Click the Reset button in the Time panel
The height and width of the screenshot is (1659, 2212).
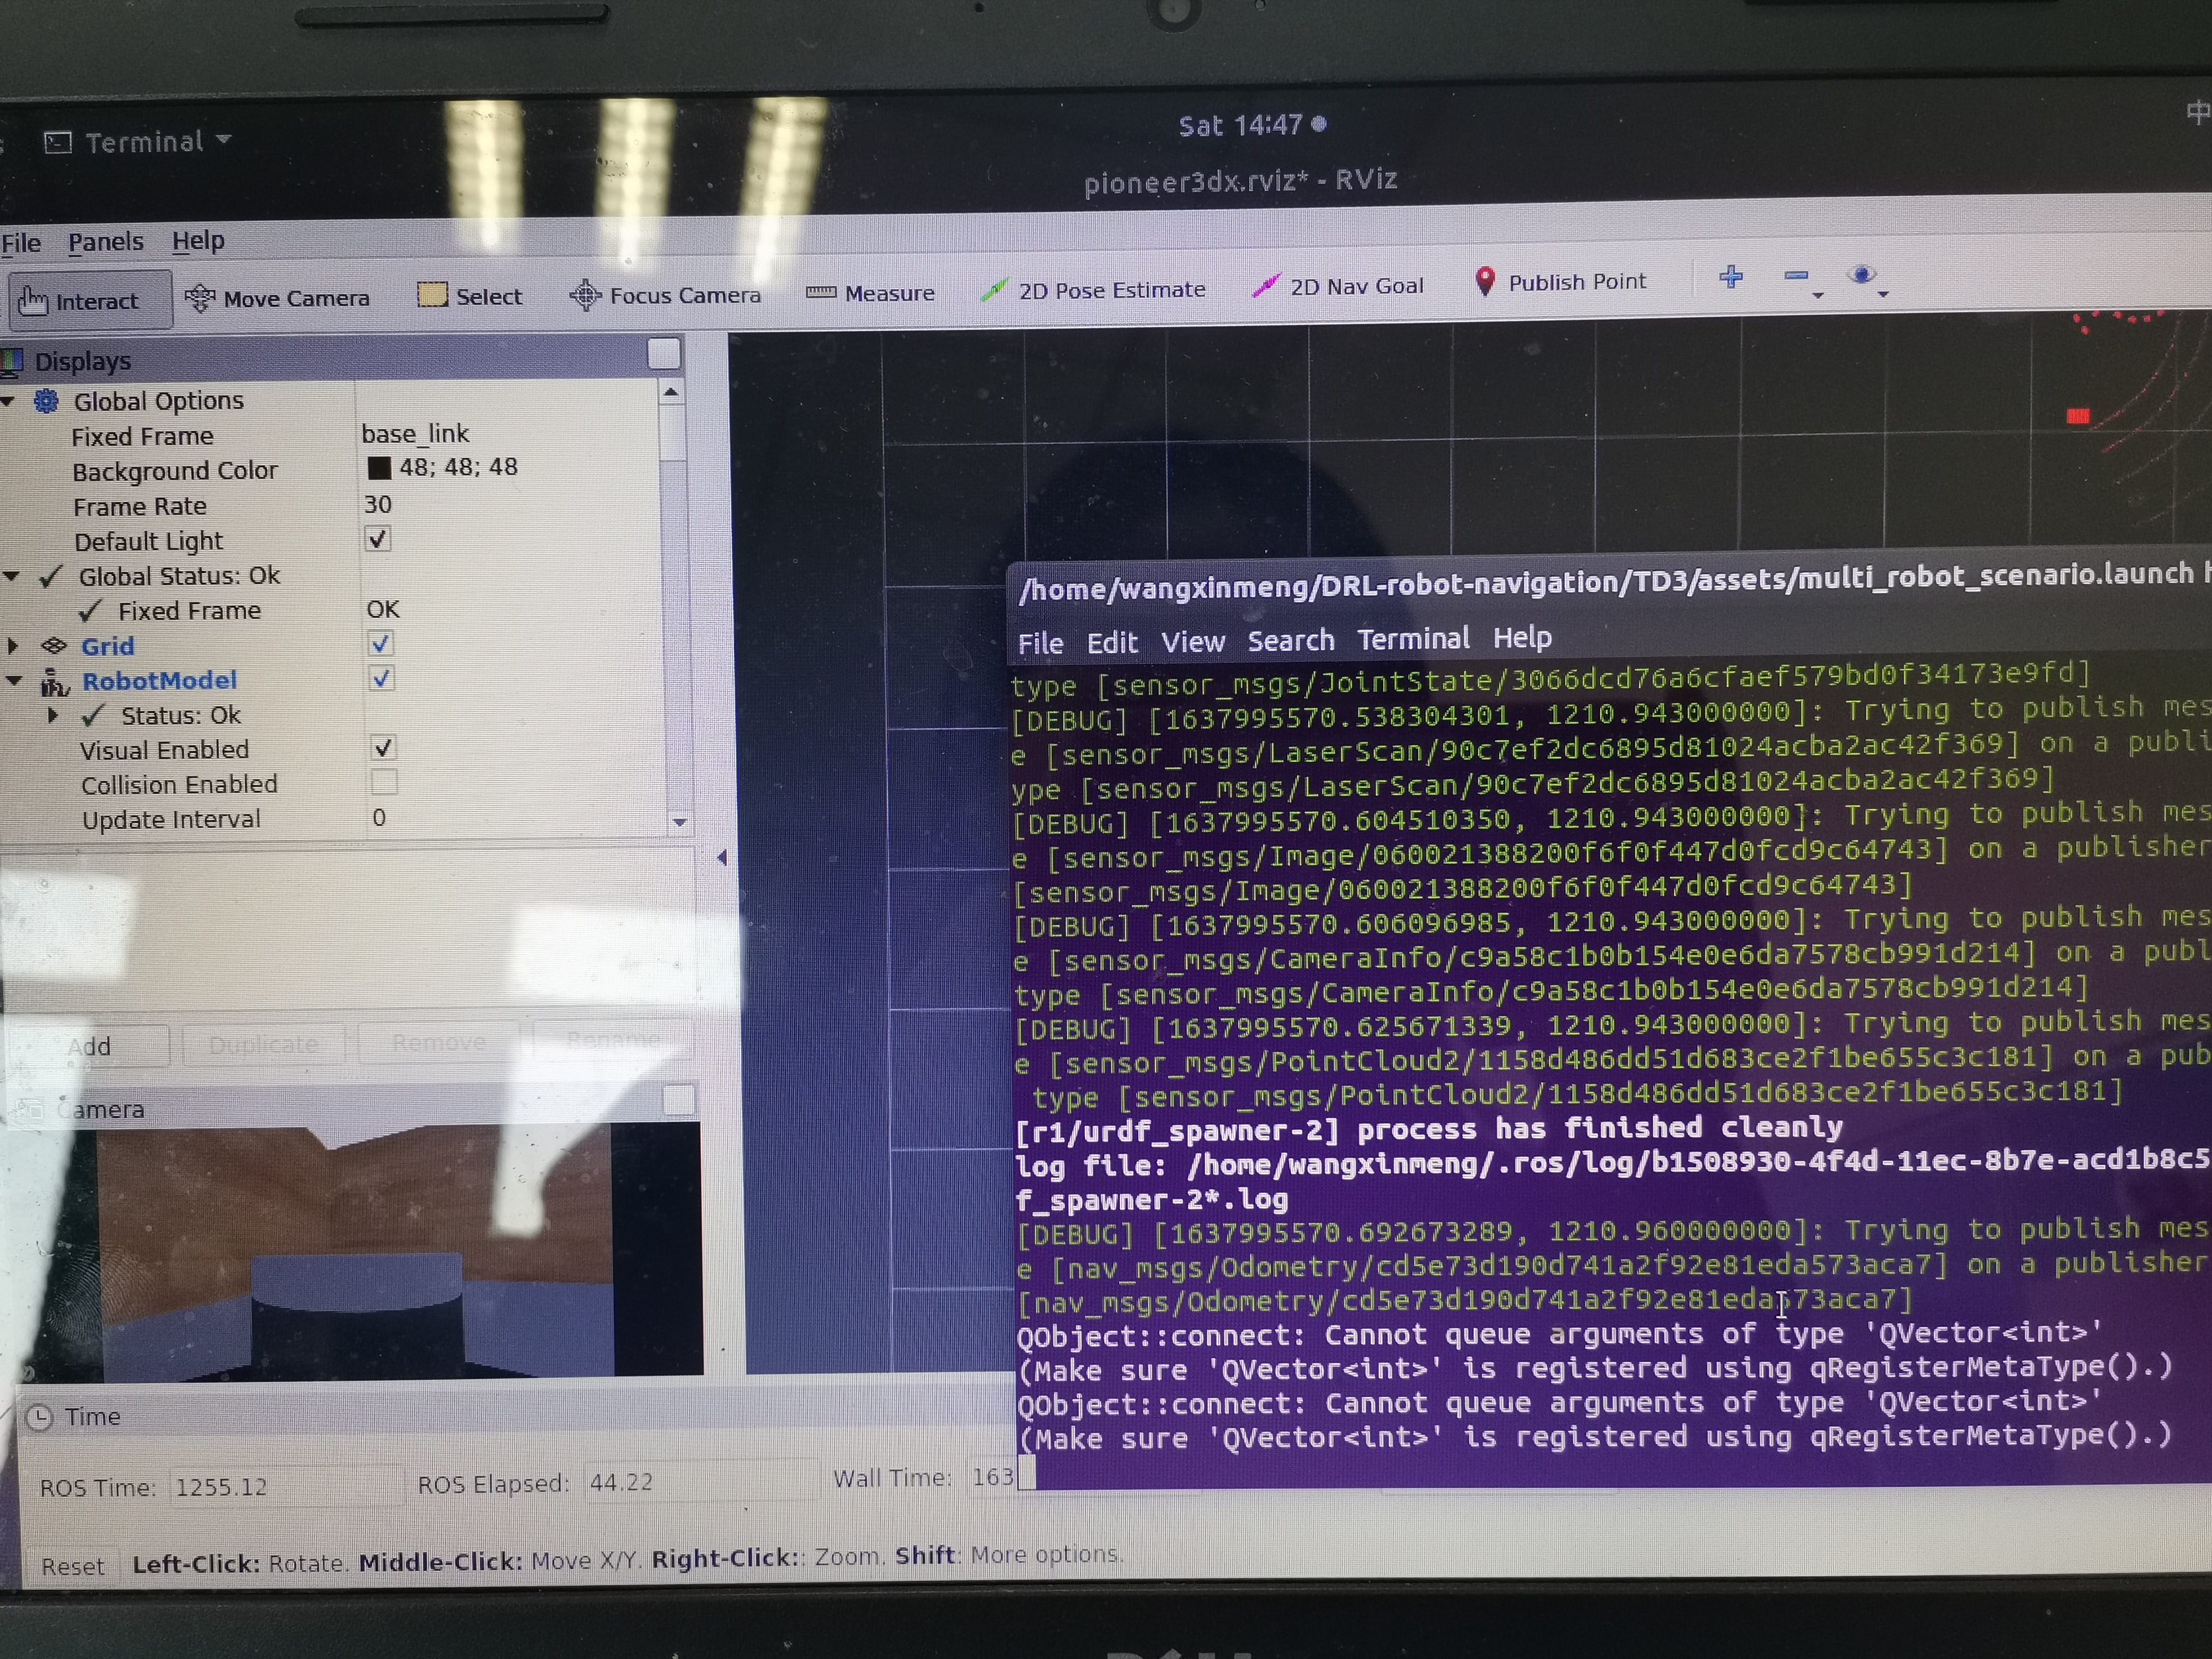pyautogui.click(x=72, y=1566)
